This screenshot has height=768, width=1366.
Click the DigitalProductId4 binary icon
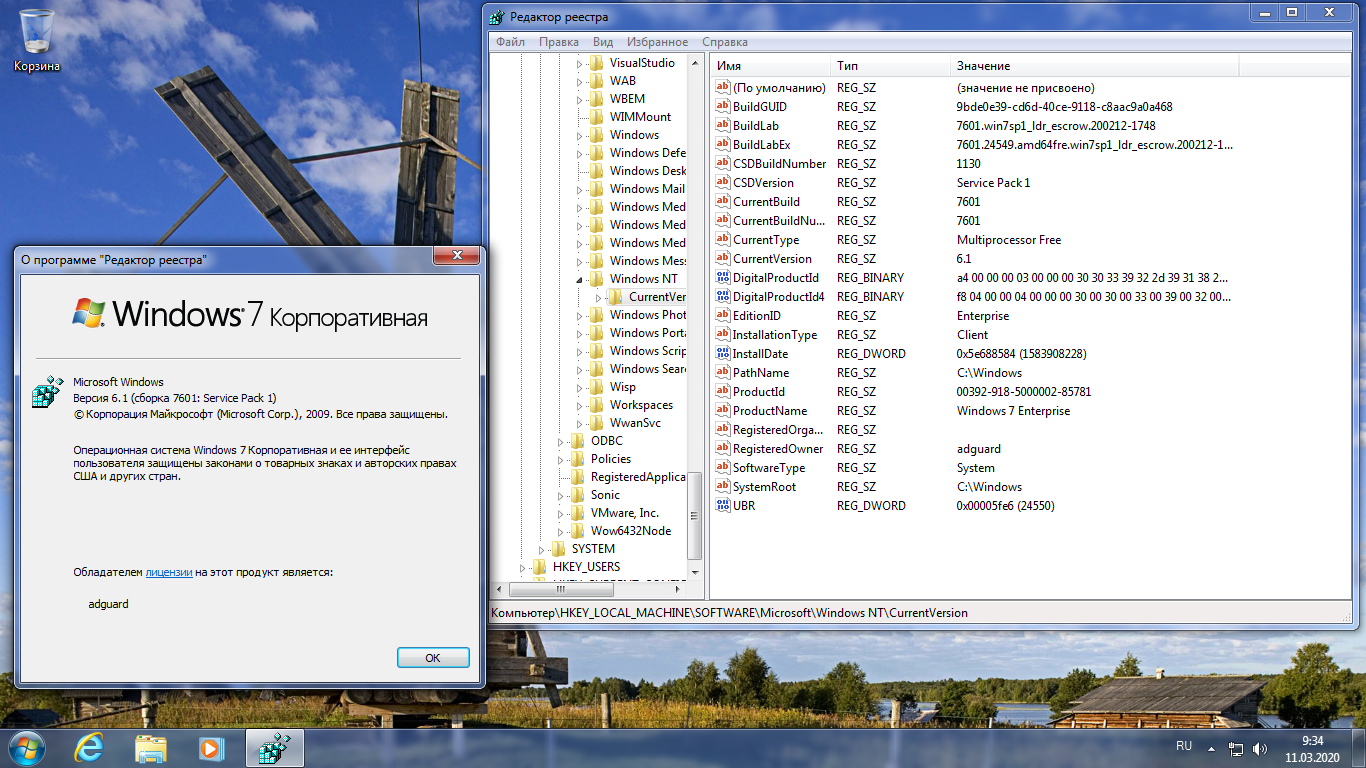point(724,297)
